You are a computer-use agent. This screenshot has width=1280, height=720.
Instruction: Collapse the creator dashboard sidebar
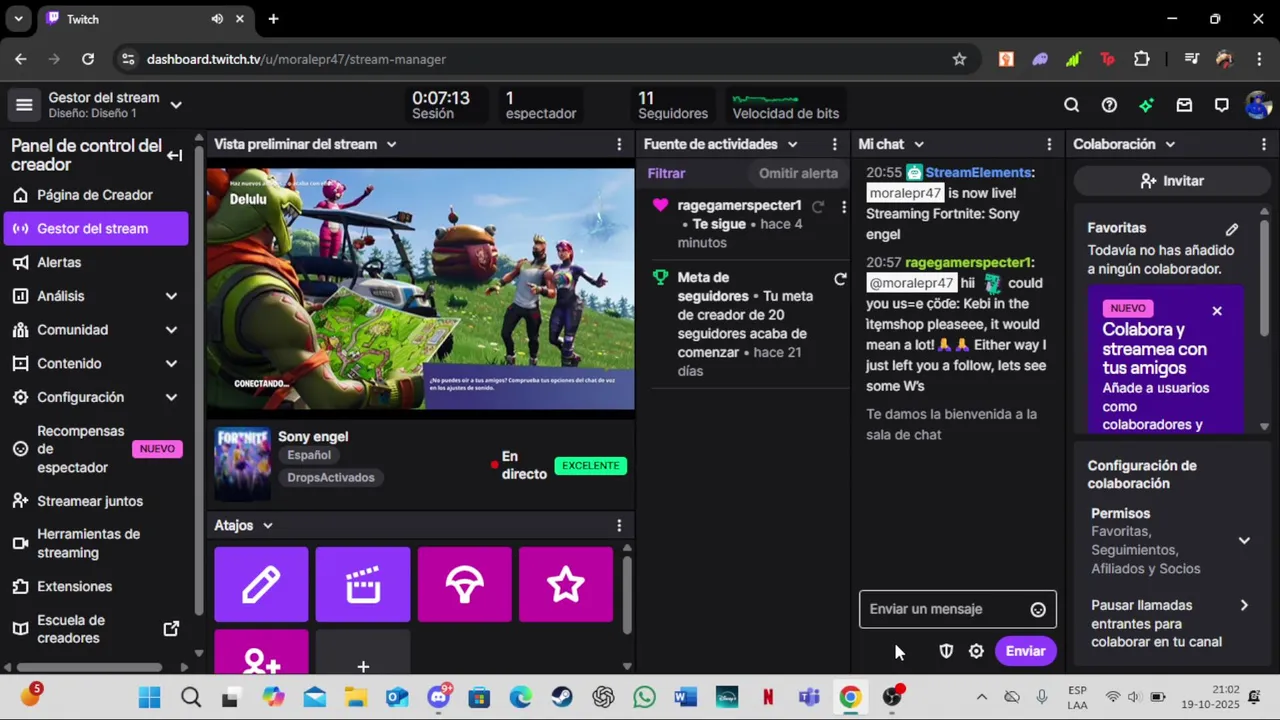[174, 155]
